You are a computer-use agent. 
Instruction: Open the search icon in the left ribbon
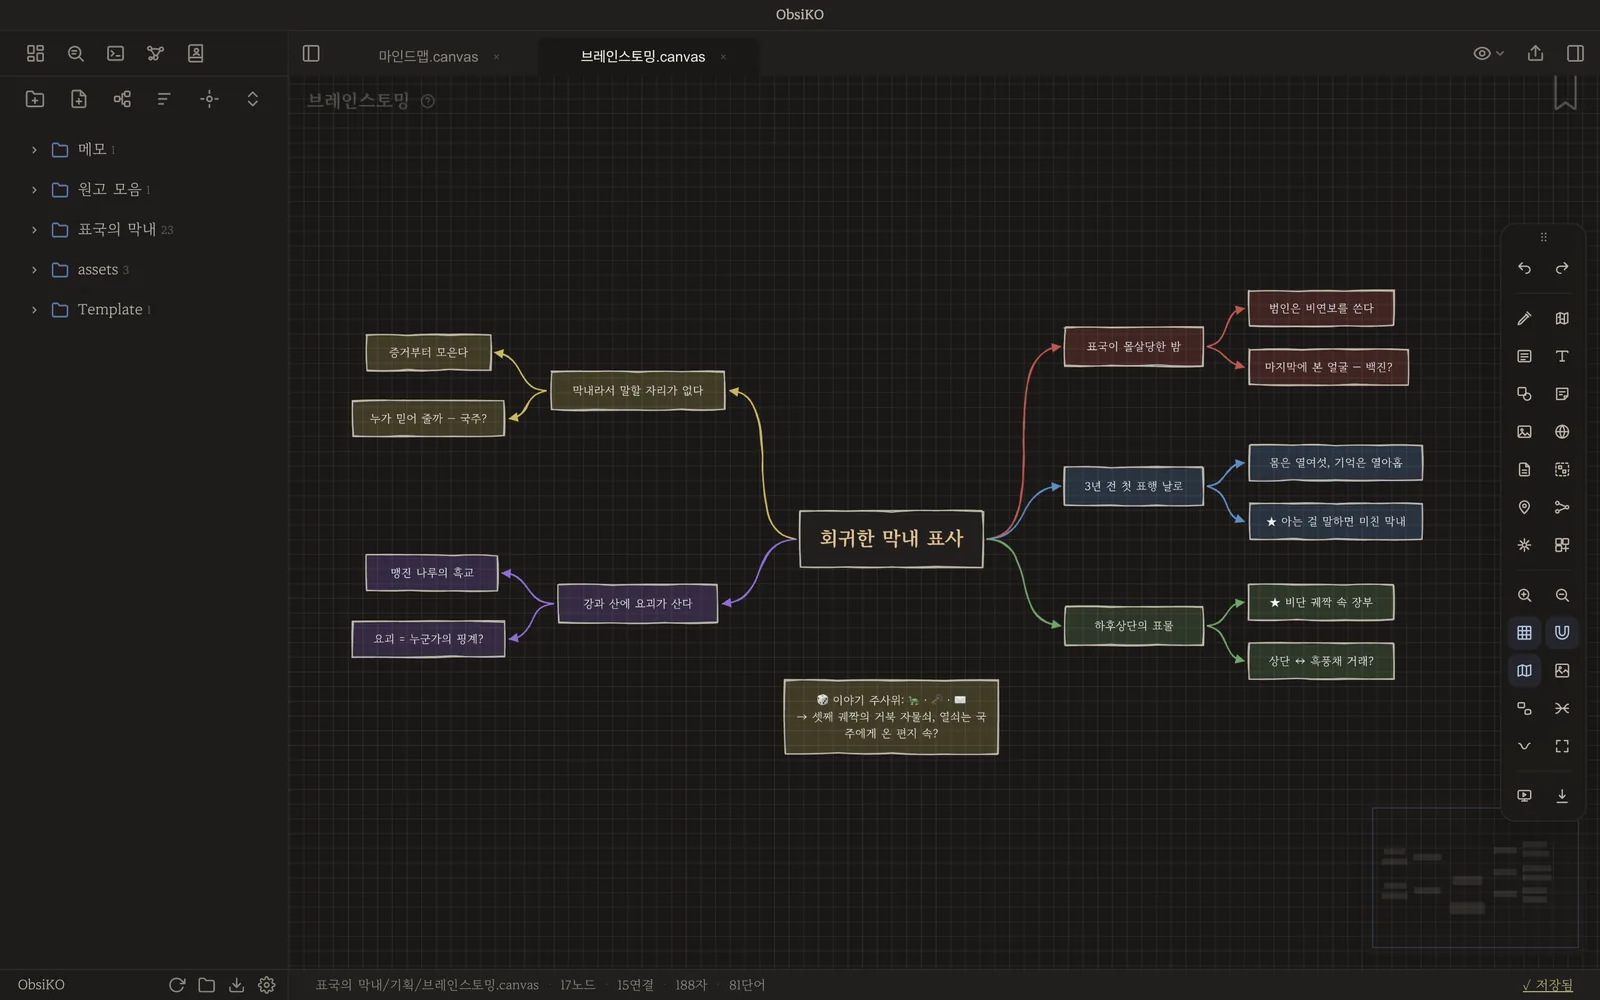pos(75,53)
